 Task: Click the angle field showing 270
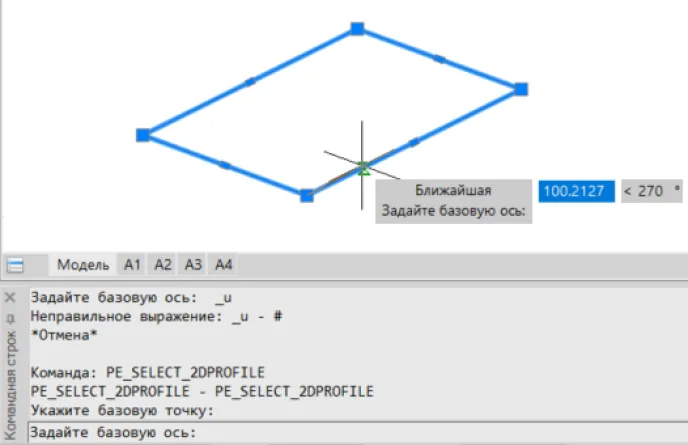(651, 191)
